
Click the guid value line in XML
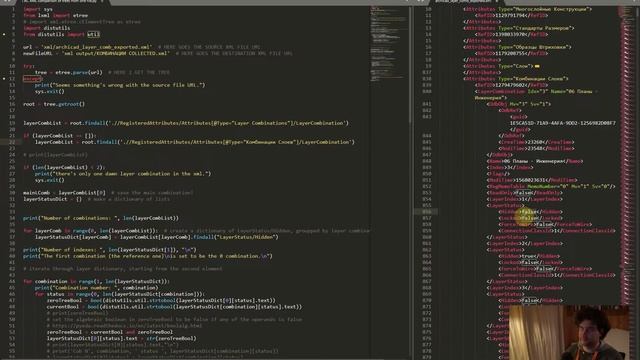tap(562, 123)
